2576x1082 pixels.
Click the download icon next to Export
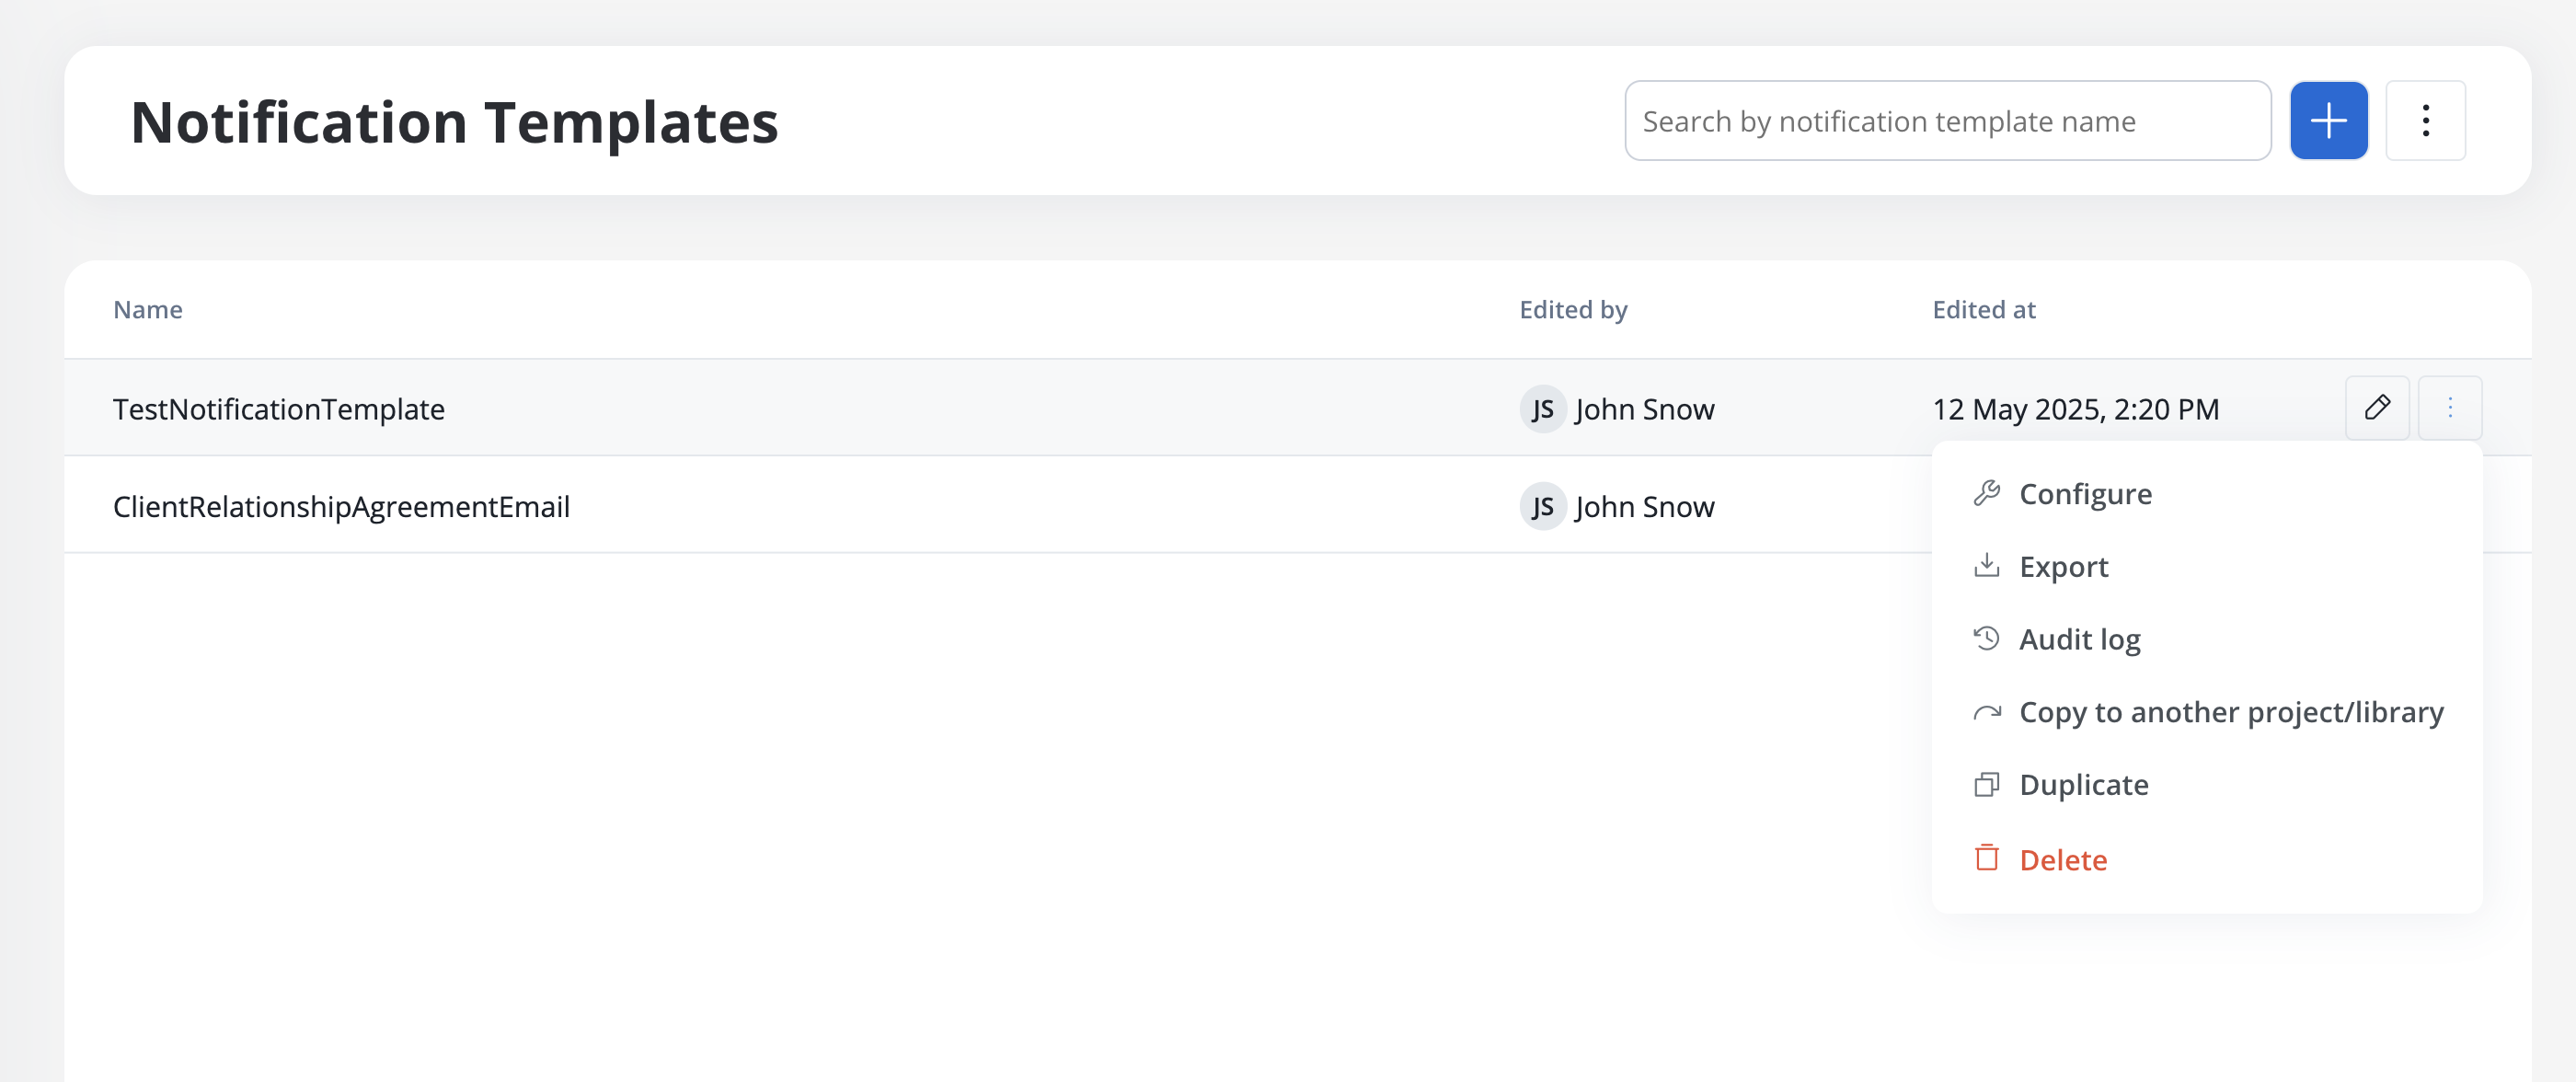point(1986,566)
